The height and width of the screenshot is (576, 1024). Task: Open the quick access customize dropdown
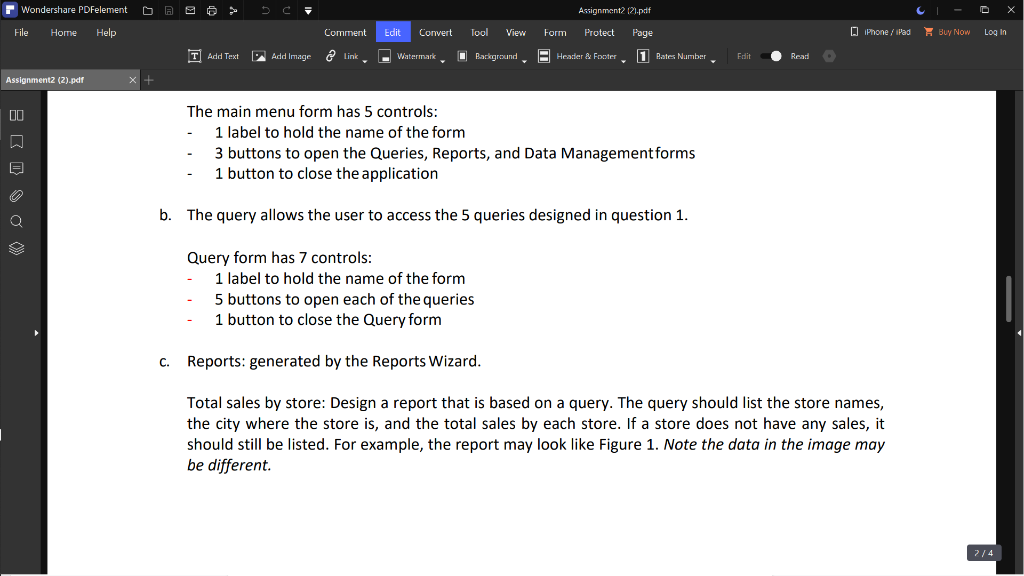tap(308, 10)
